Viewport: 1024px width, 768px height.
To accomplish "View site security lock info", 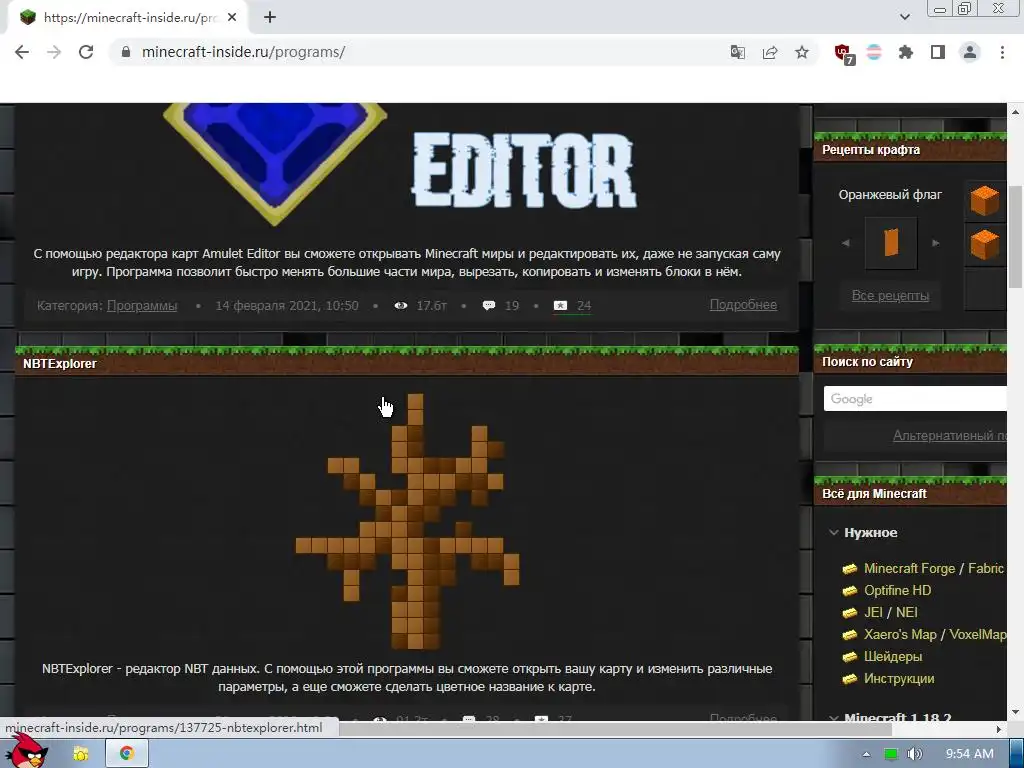I will click(126, 52).
